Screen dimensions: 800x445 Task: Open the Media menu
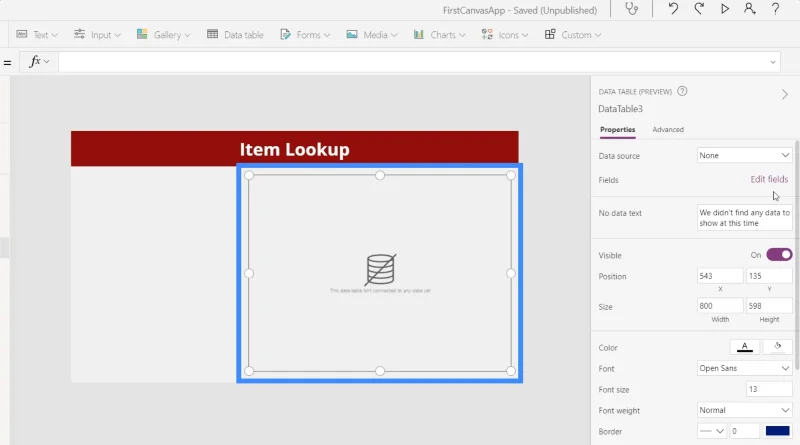[x=371, y=35]
